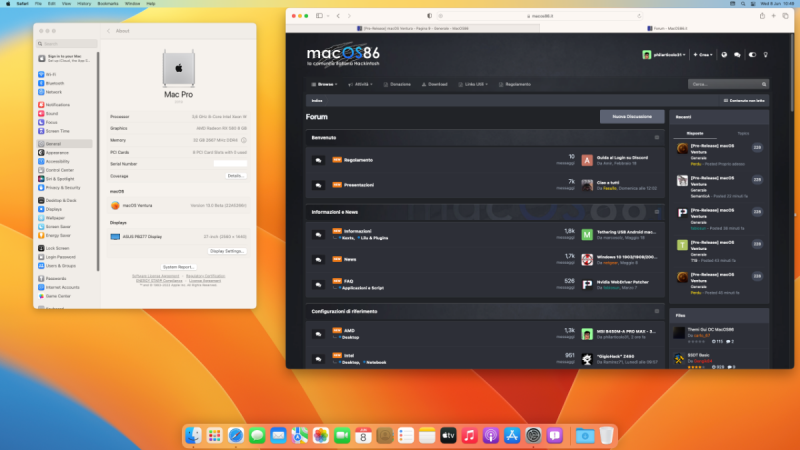Click Details button next to Coverage
Image resolution: width=800 pixels, height=450 pixels.
tap(235, 176)
